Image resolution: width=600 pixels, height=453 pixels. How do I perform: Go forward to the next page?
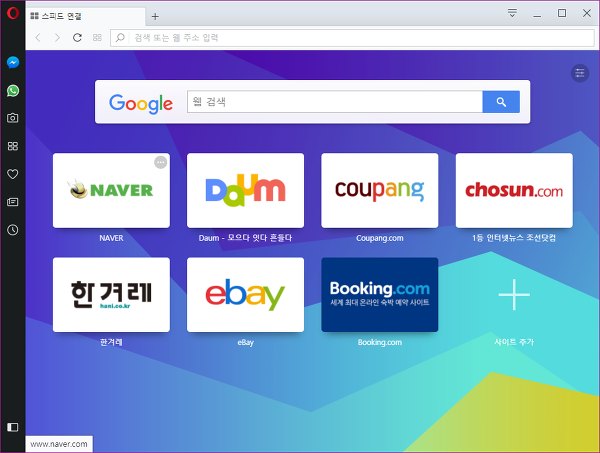pyautogui.click(x=57, y=37)
